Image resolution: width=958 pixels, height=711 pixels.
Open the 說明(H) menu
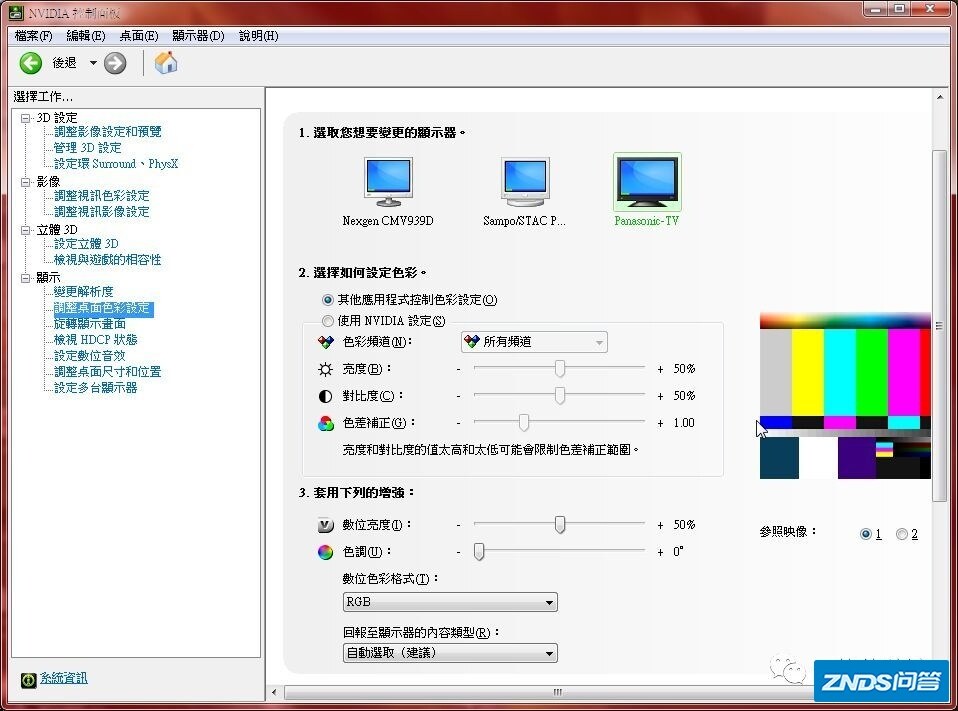(258, 36)
